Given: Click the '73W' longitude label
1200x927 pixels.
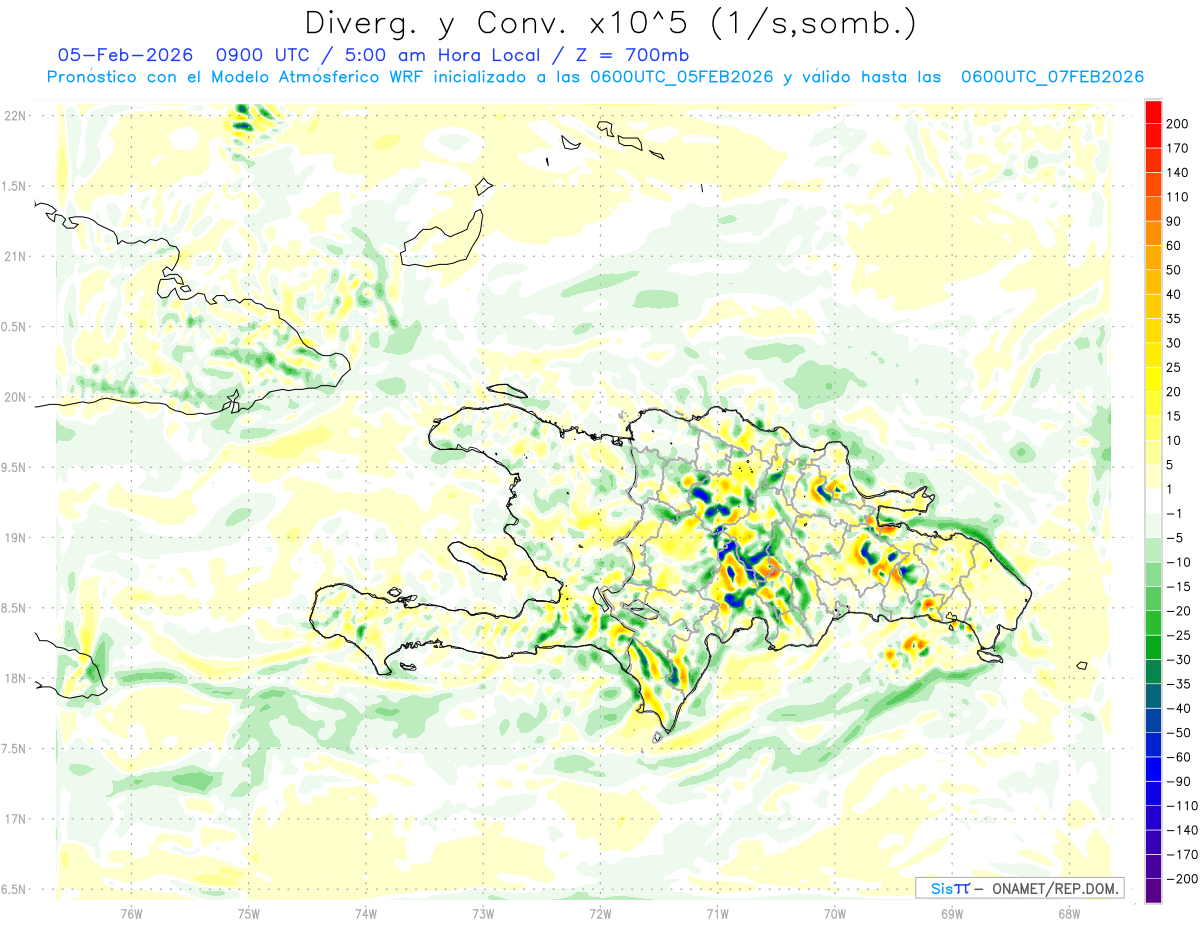Looking at the screenshot, I should [x=483, y=914].
